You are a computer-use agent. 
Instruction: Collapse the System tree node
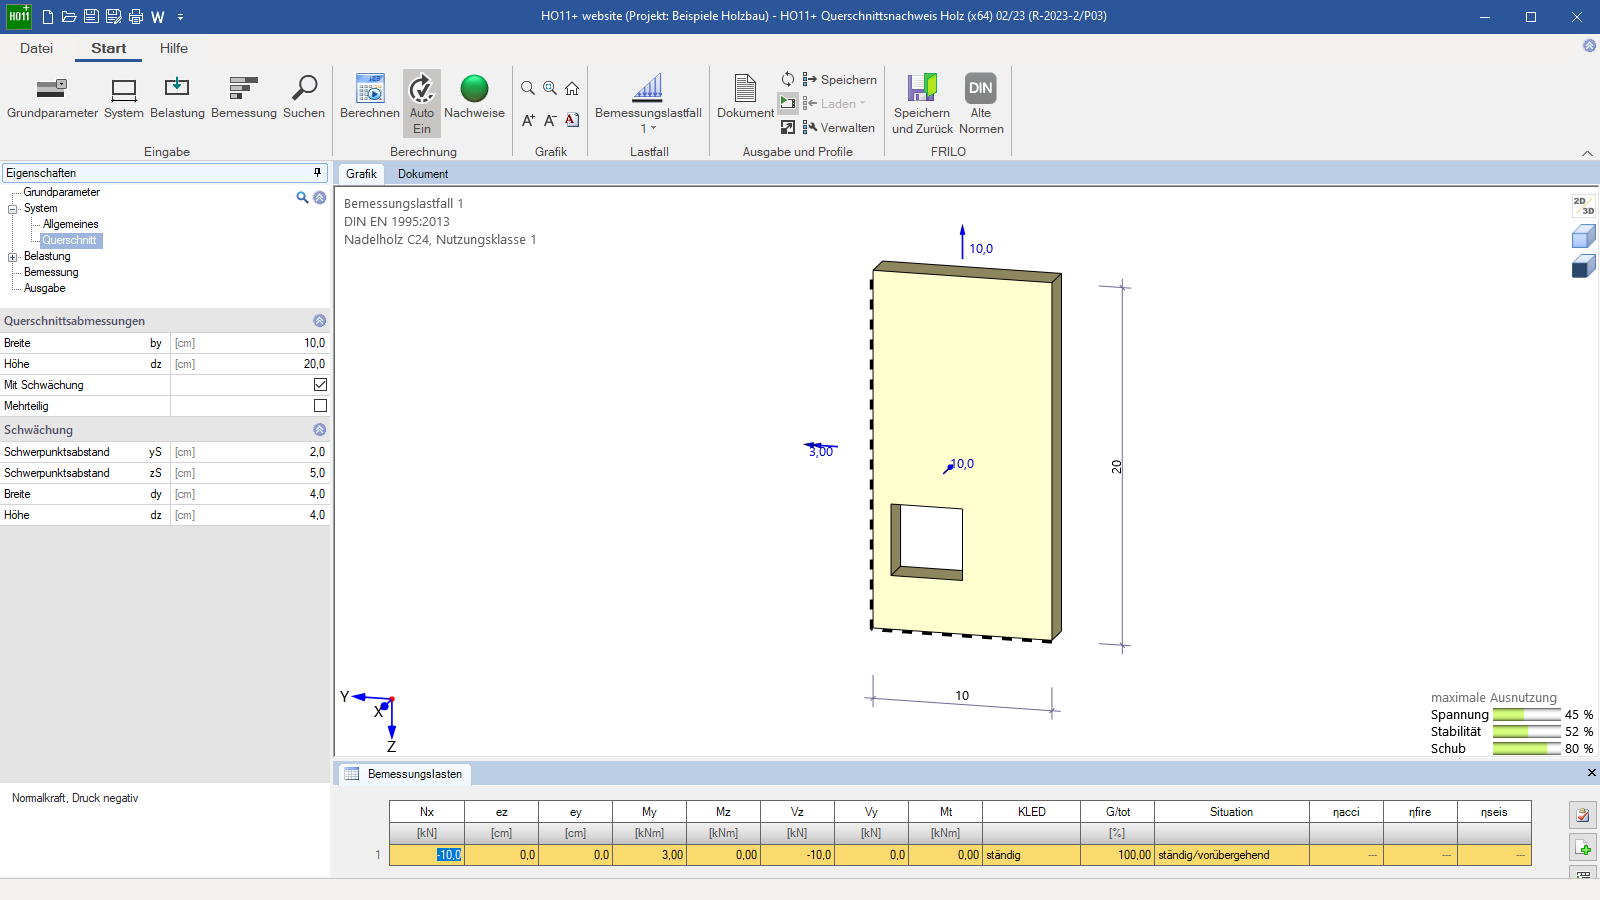[13, 209]
